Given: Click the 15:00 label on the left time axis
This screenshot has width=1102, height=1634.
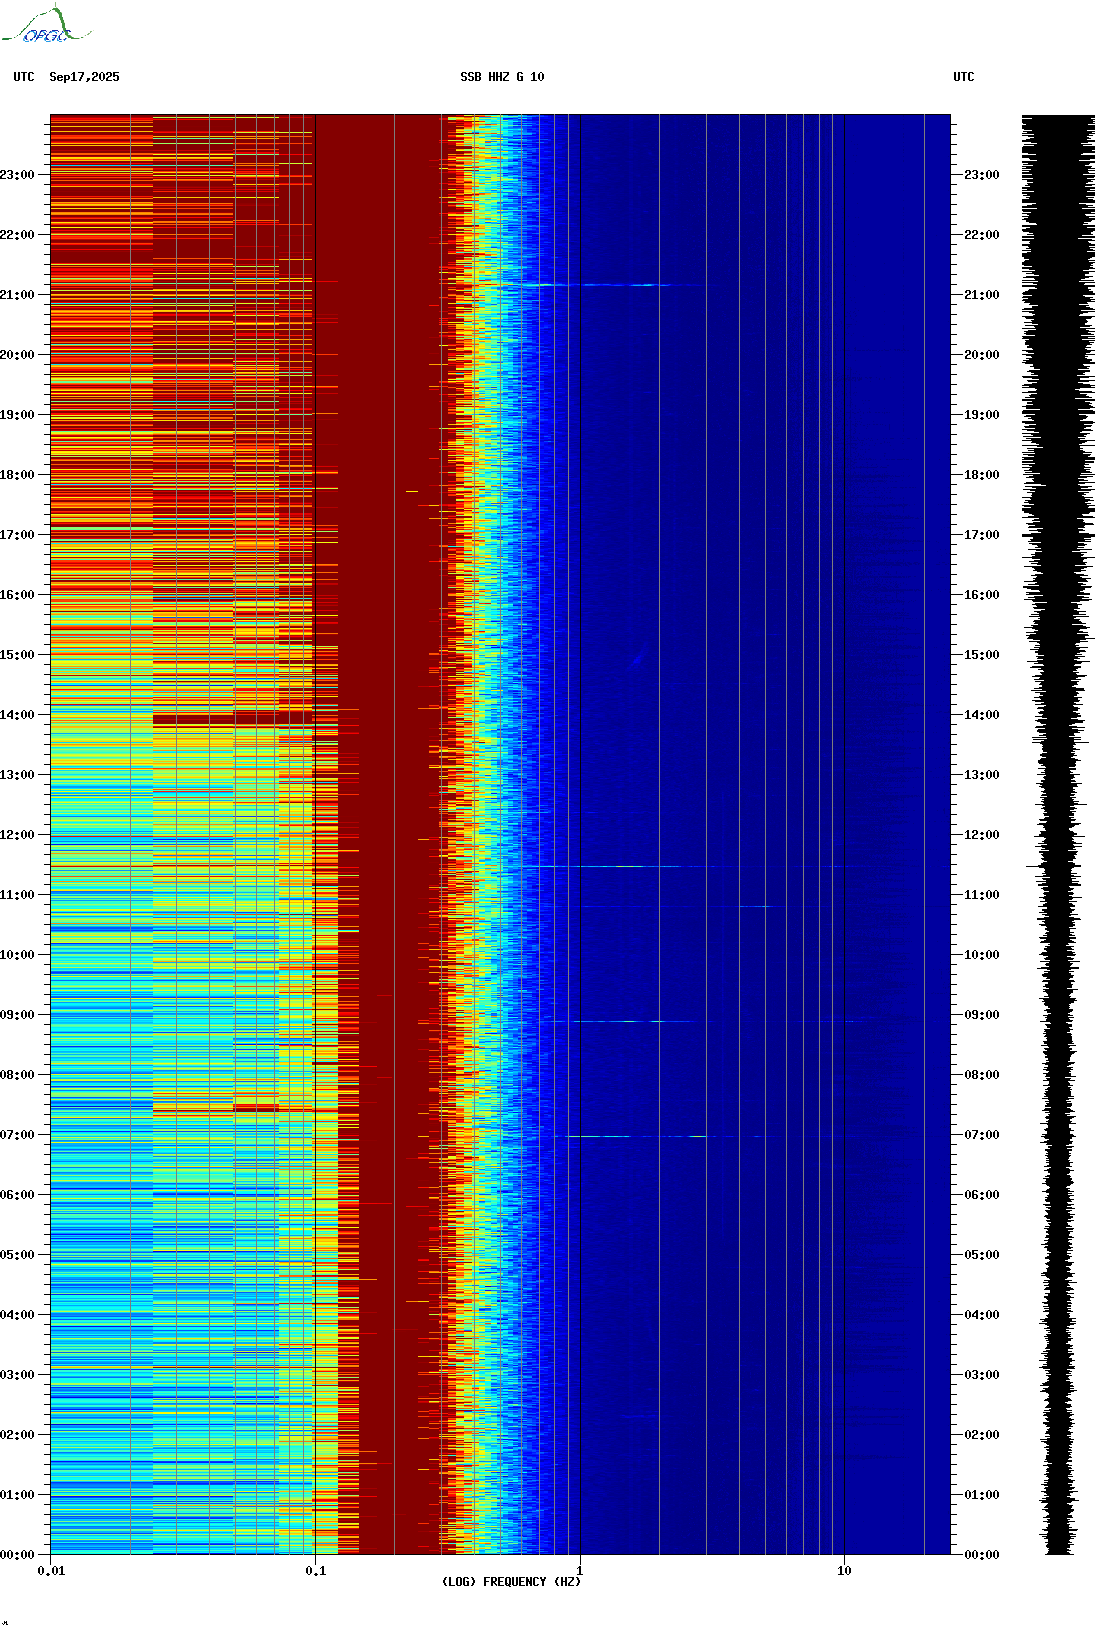Looking at the screenshot, I should [x=17, y=655].
